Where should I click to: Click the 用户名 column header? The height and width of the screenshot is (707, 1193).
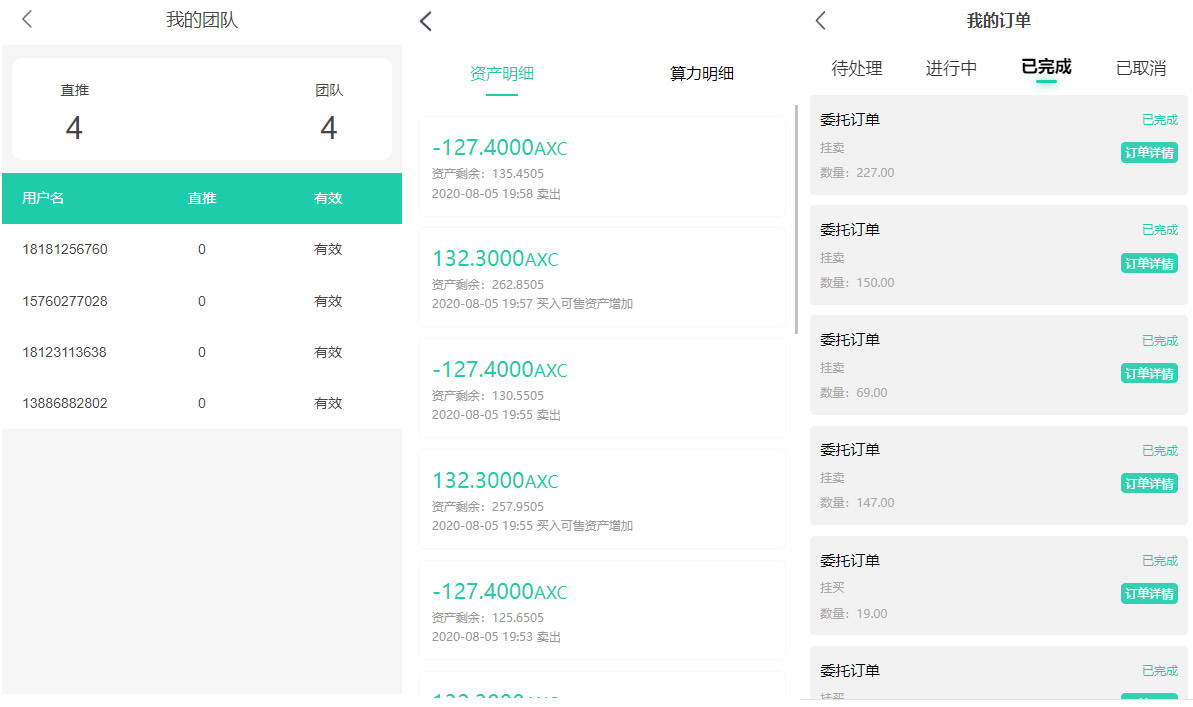(43, 199)
